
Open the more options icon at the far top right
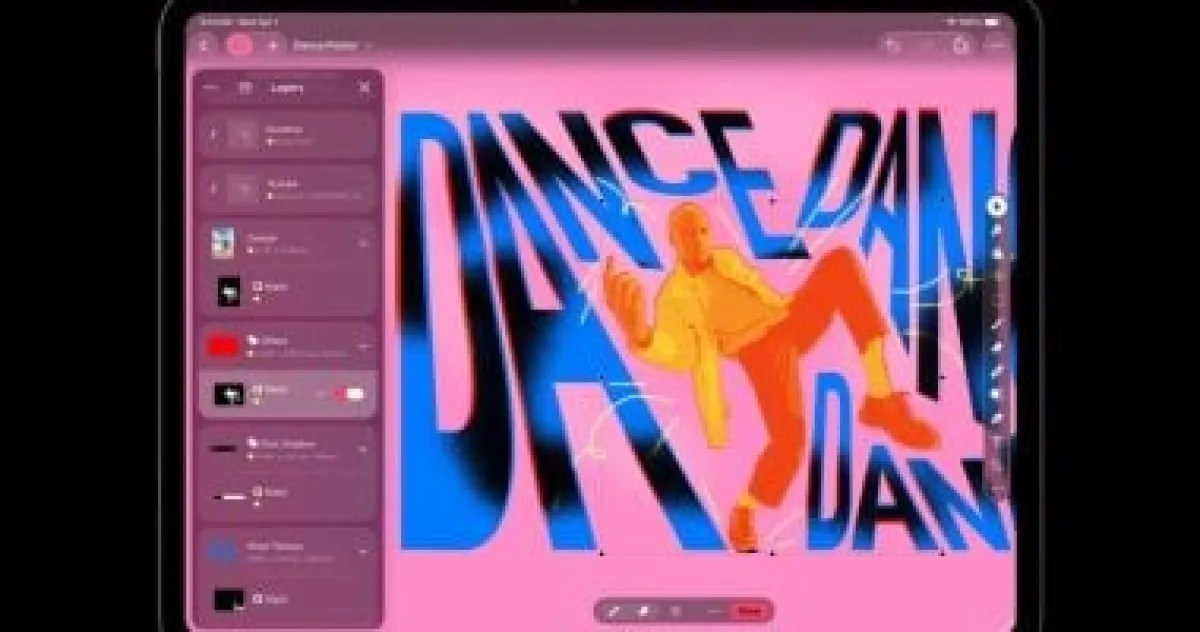997,45
